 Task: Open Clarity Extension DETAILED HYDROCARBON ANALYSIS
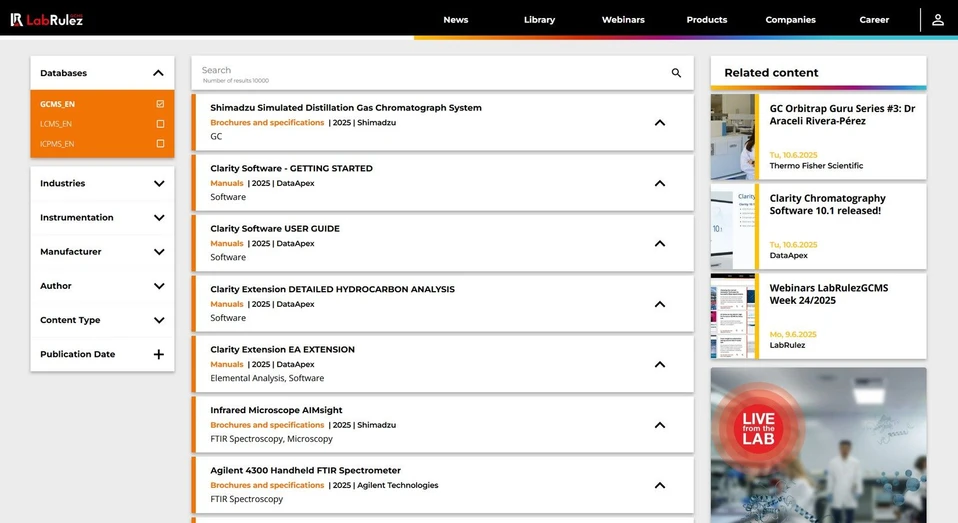(x=332, y=289)
